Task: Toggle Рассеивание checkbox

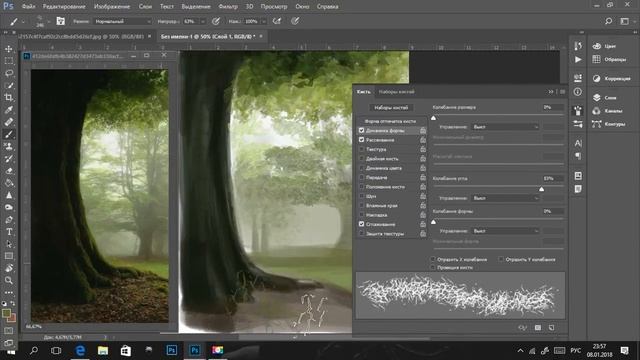Action: (362, 140)
